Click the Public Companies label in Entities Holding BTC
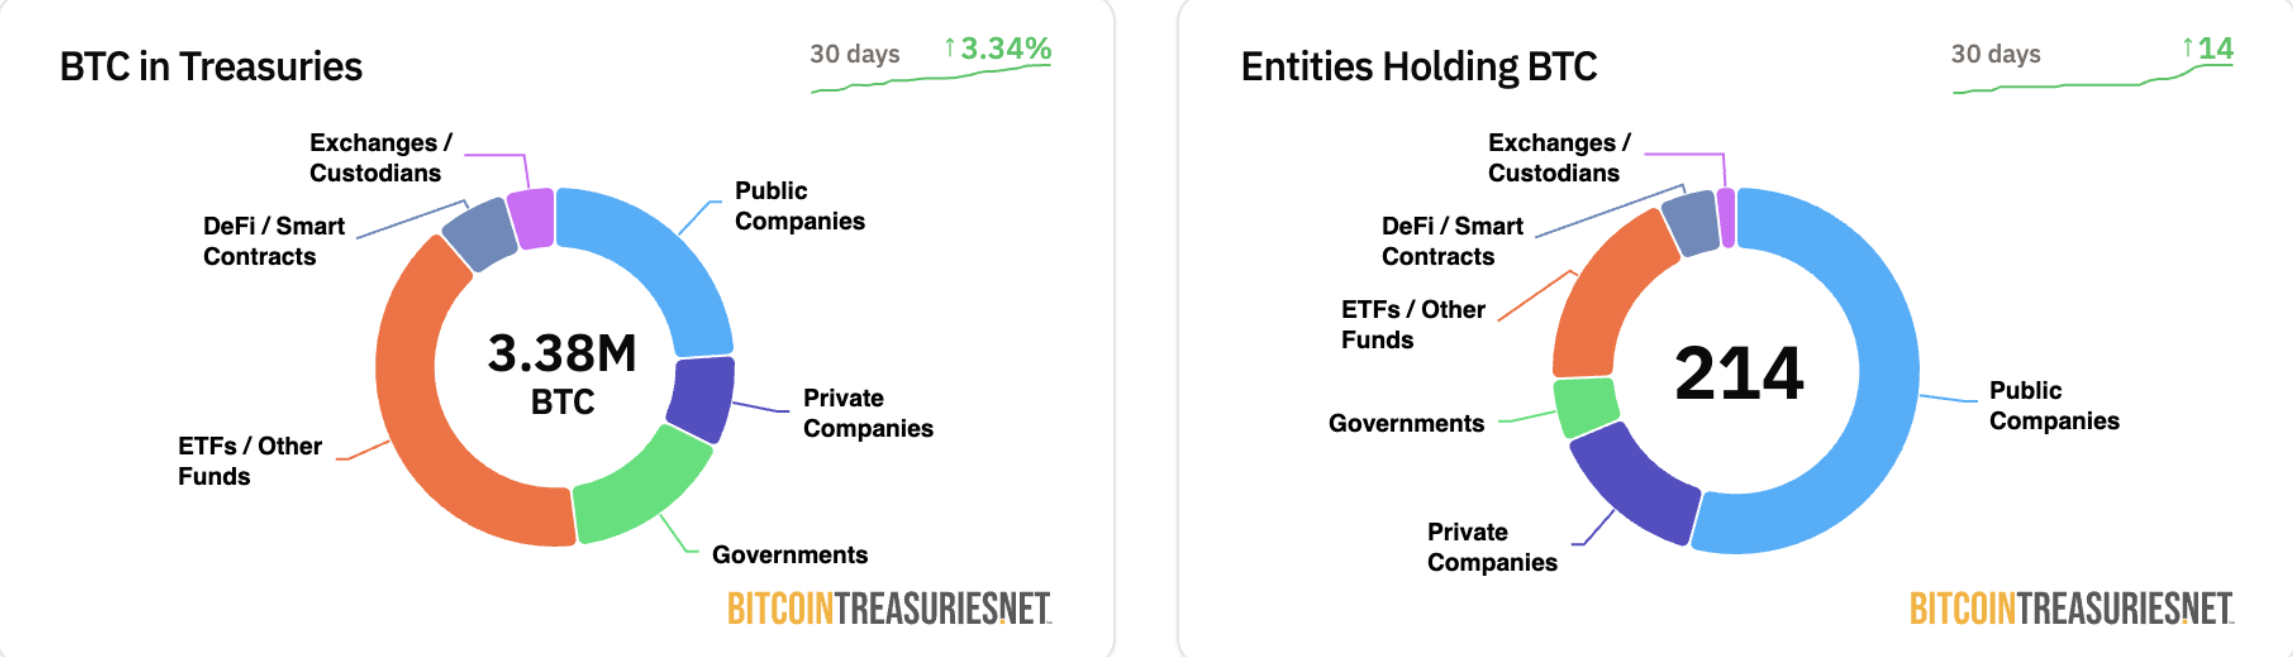This screenshot has width=2293, height=657. click(2054, 405)
